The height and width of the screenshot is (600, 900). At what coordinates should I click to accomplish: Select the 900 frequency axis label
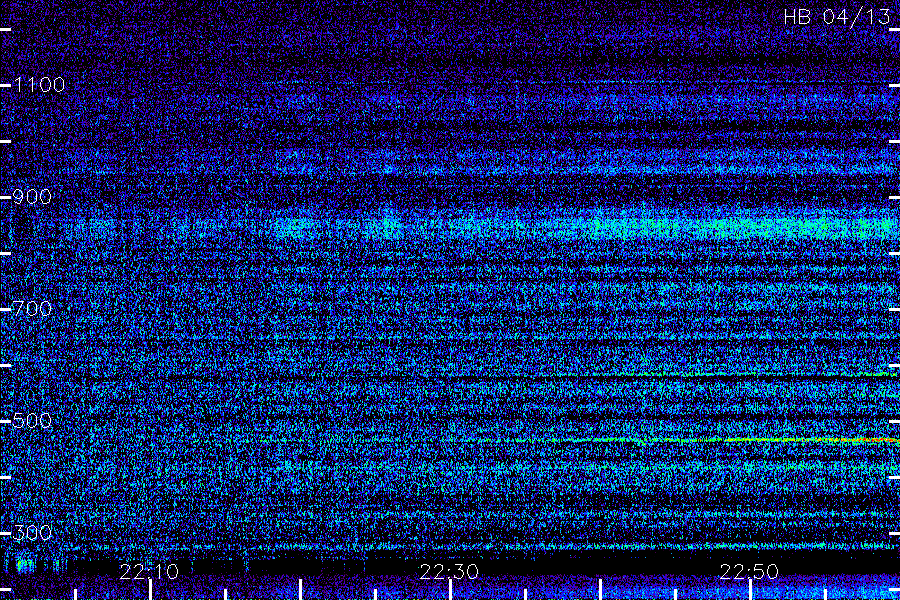point(32,197)
